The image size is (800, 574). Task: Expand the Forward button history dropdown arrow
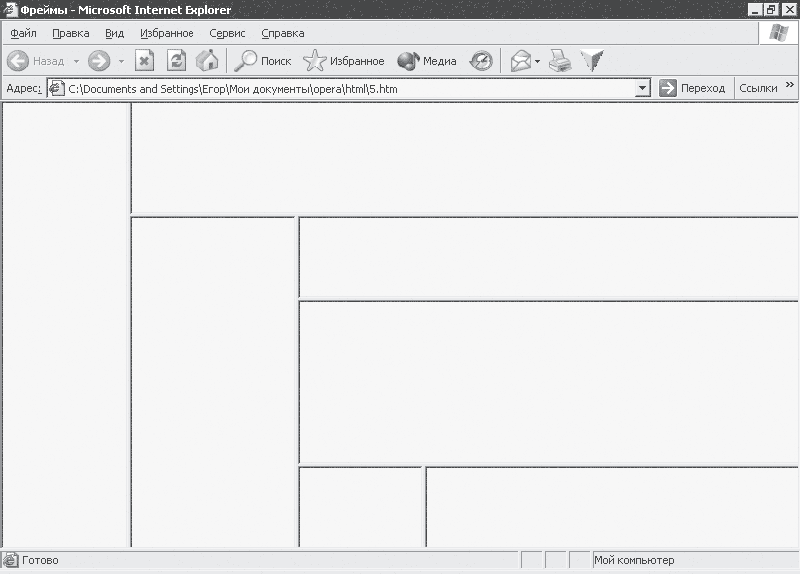(121, 61)
